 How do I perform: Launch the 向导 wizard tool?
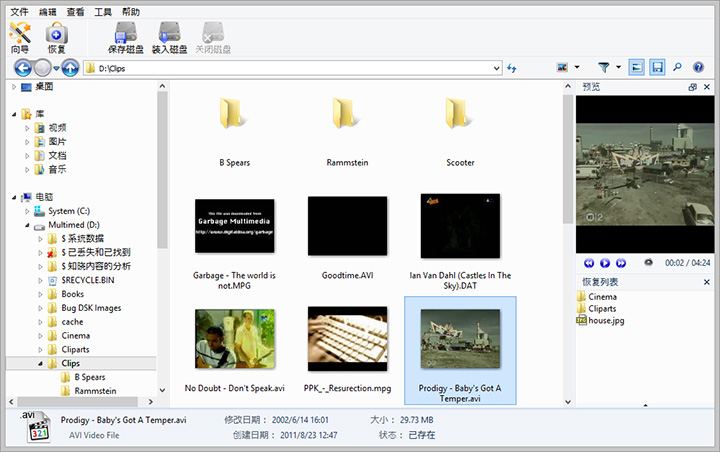19,36
